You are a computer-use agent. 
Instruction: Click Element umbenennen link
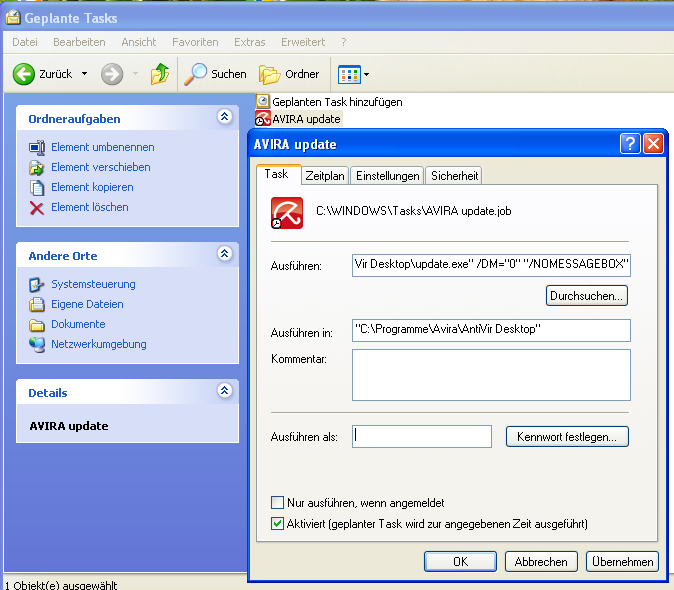click(103, 147)
